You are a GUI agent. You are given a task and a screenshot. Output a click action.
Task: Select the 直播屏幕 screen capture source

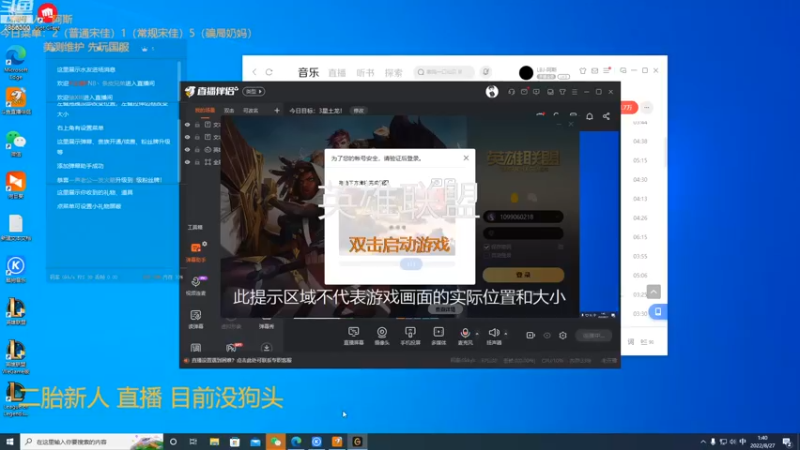click(x=354, y=336)
